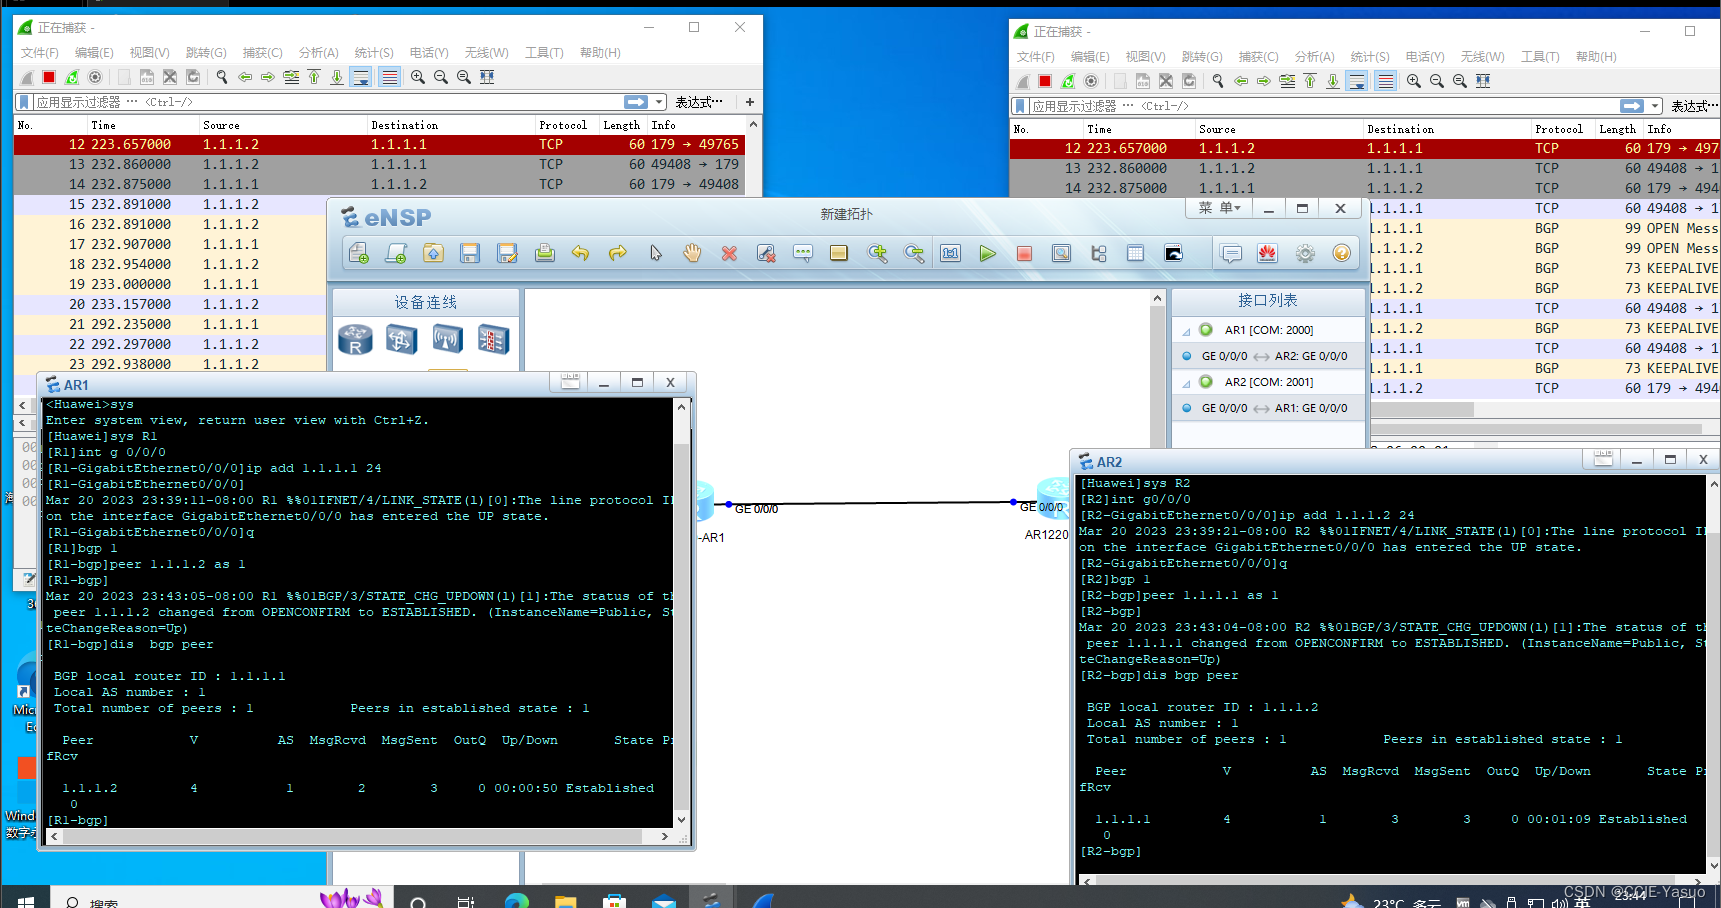Open 文件(F) menu in left Wireshark
Image resolution: width=1721 pixels, height=908 pixels.
[40, 53]
